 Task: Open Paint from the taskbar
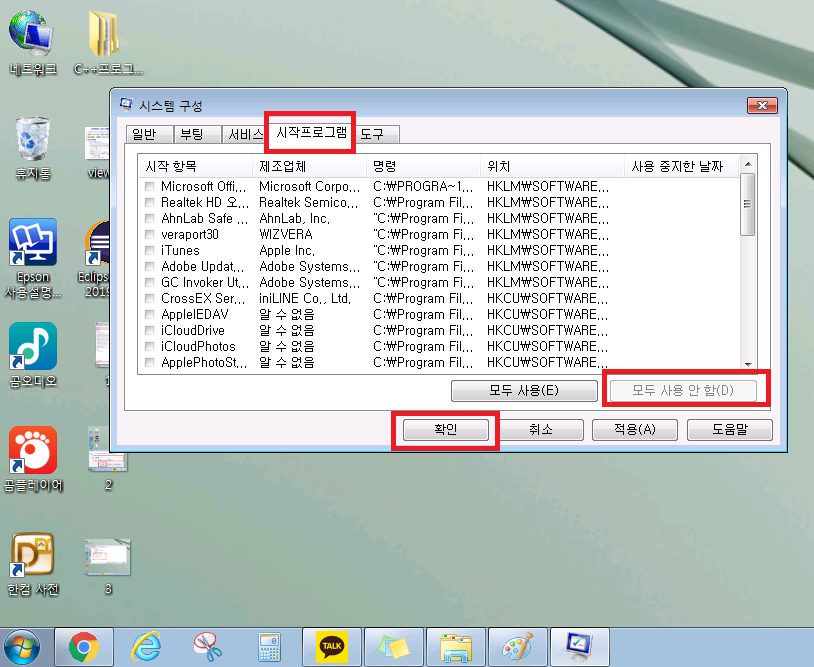tap(518, 647)
